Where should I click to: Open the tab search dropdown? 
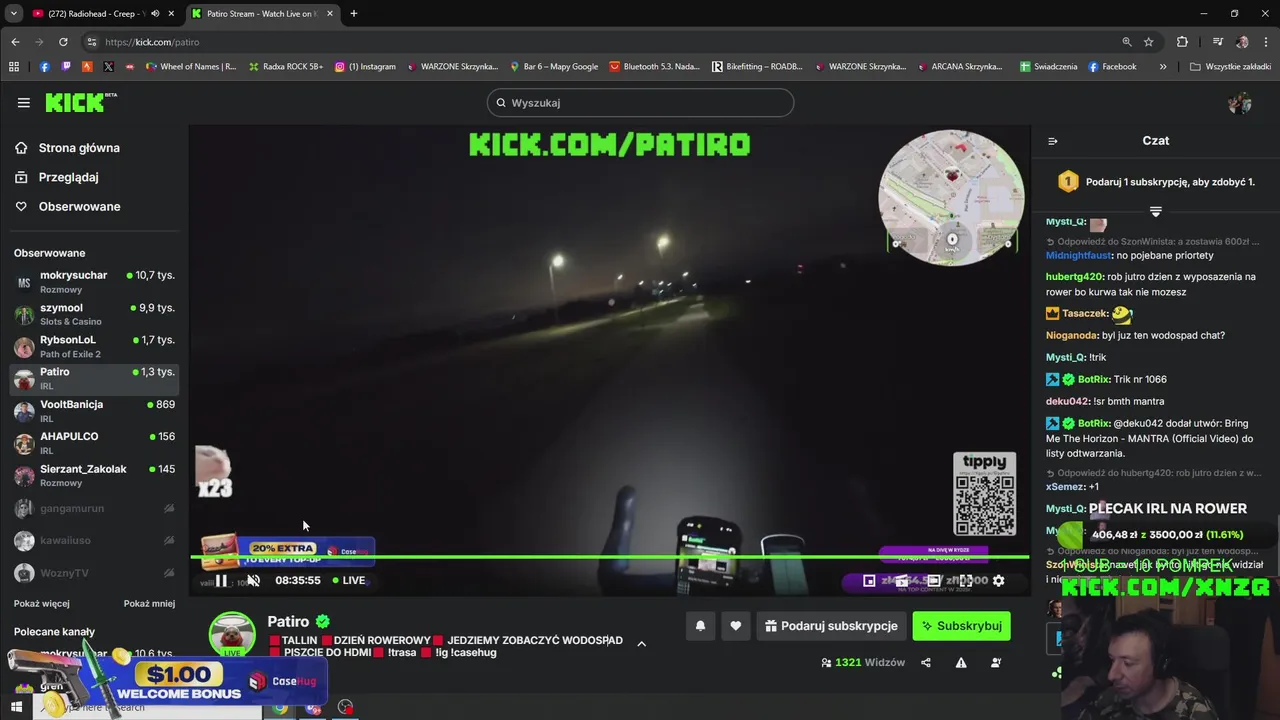(13, 13)
